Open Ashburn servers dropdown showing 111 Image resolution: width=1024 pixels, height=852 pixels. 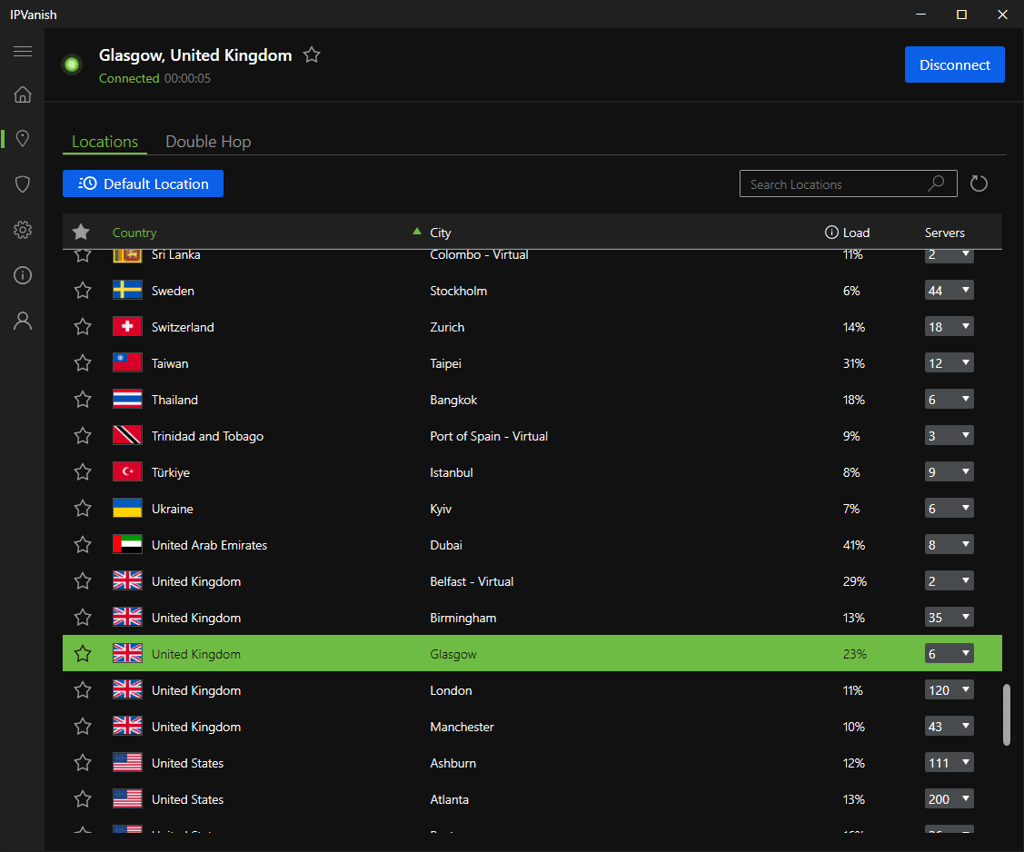[x=949, y=763]
